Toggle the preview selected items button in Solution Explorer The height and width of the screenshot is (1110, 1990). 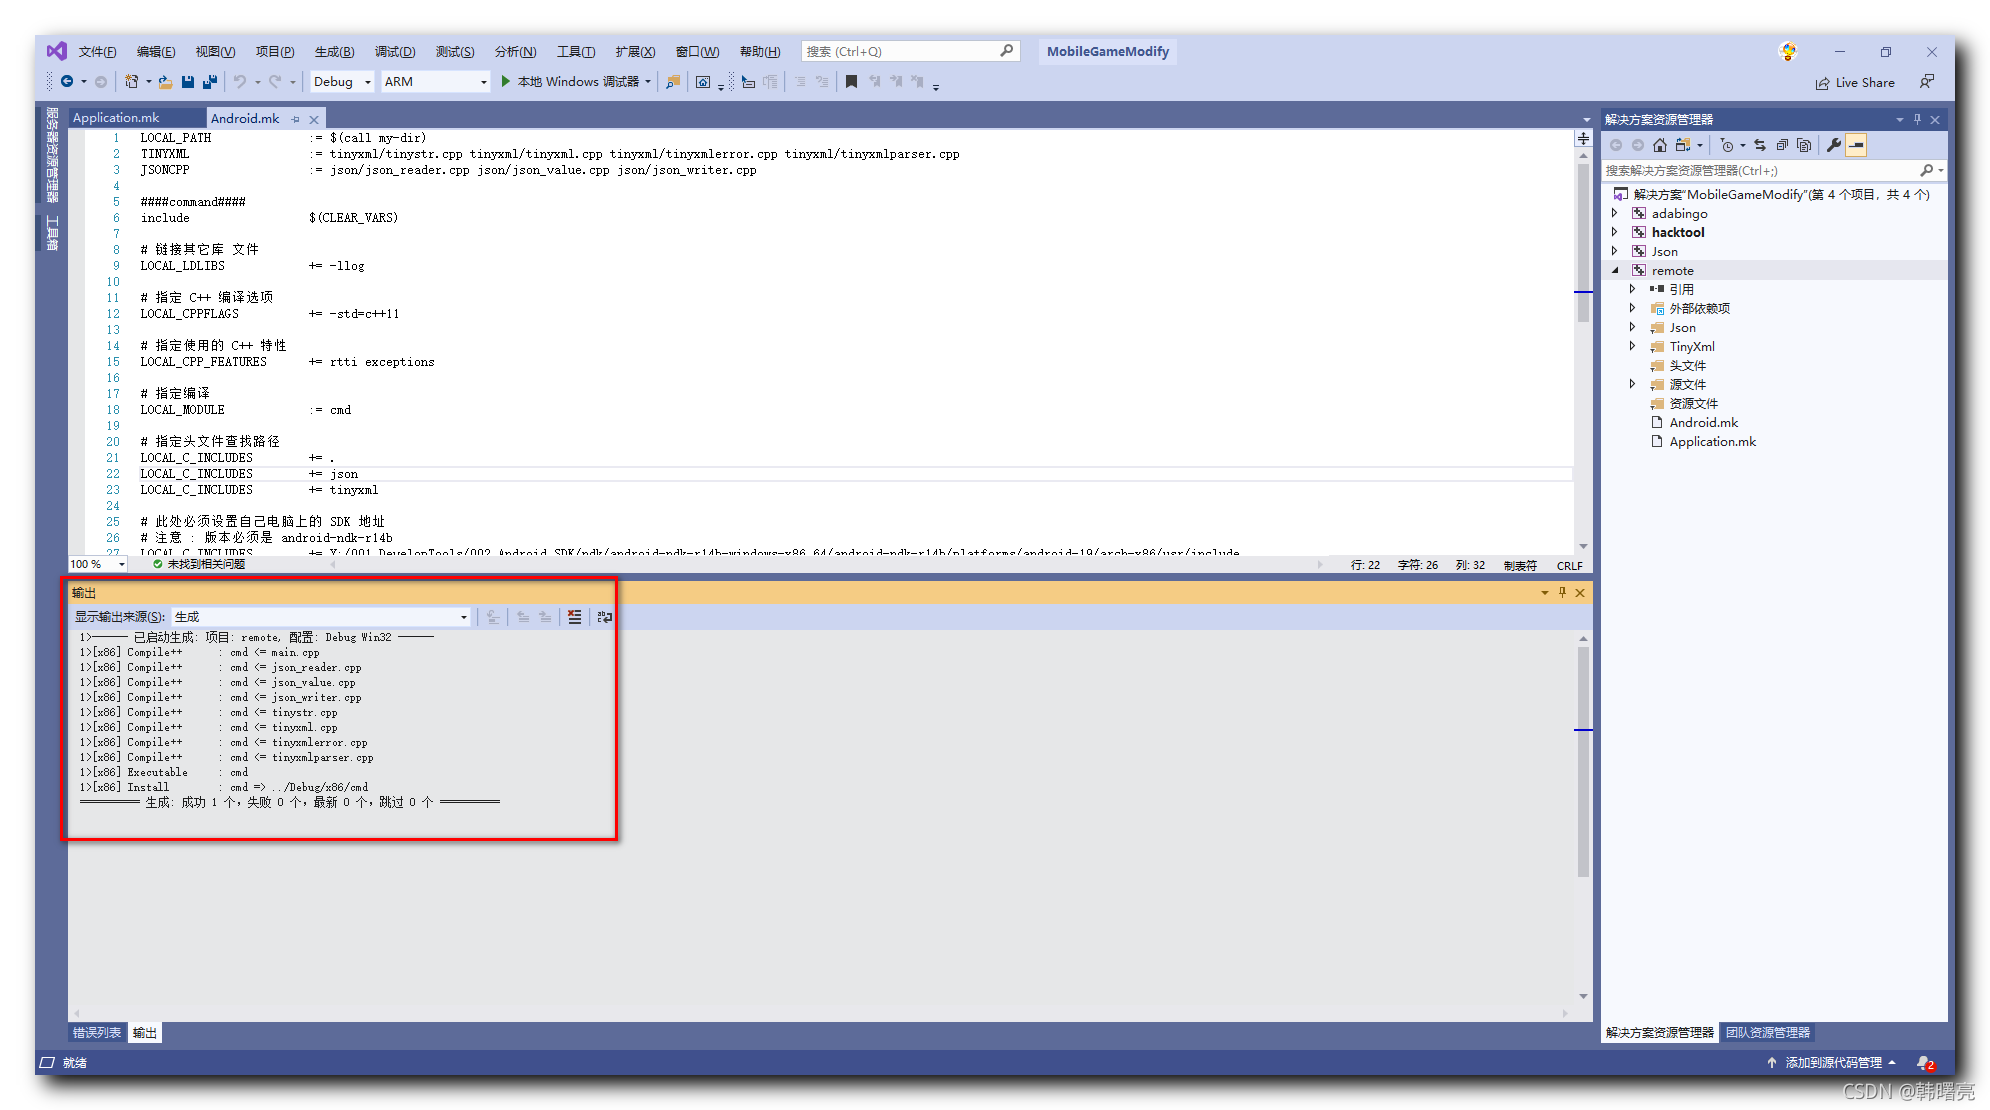1856,145
